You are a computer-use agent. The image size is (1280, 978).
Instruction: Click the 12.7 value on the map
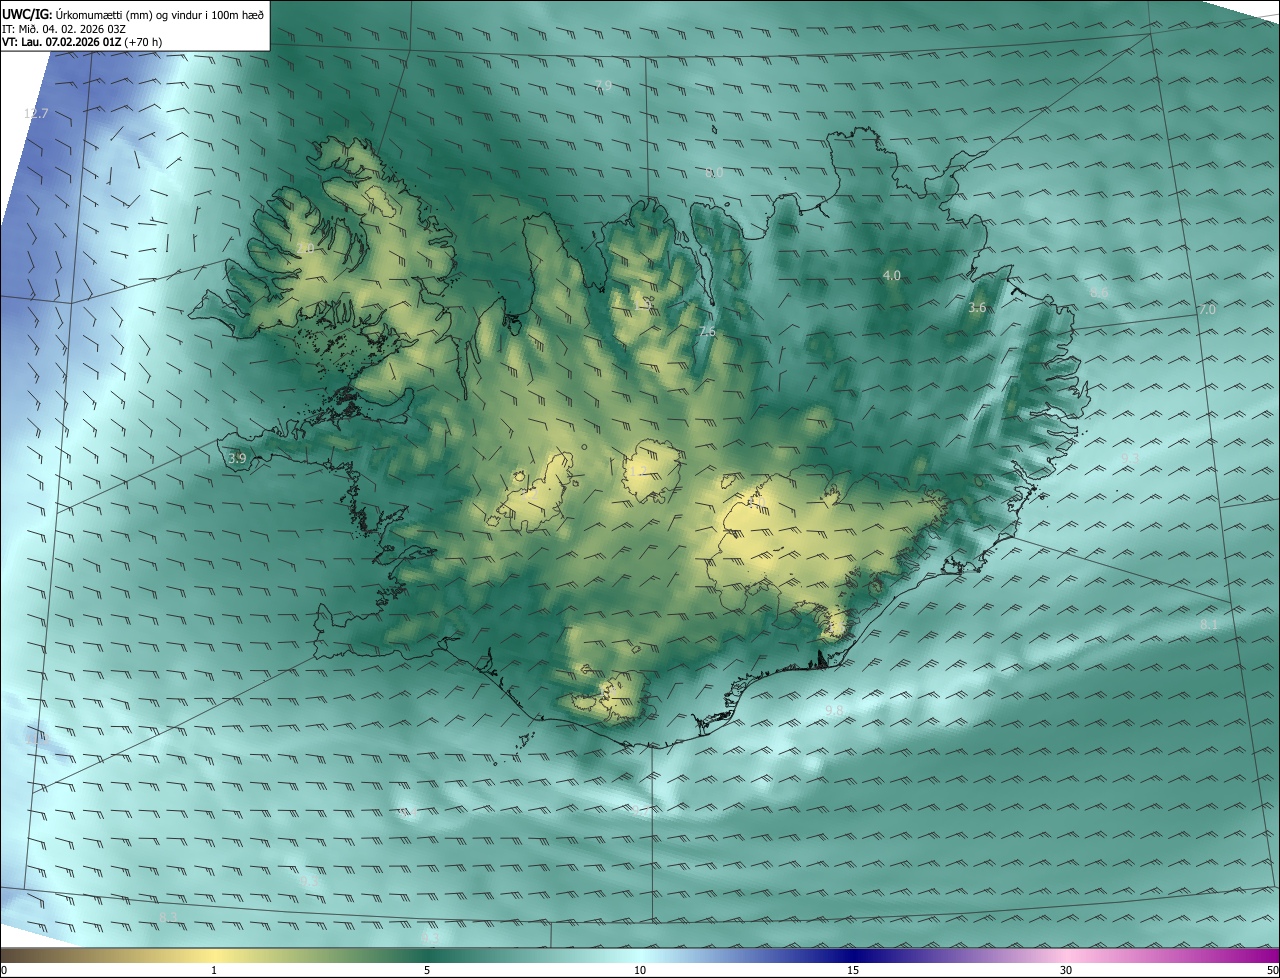tap(36, 114)
